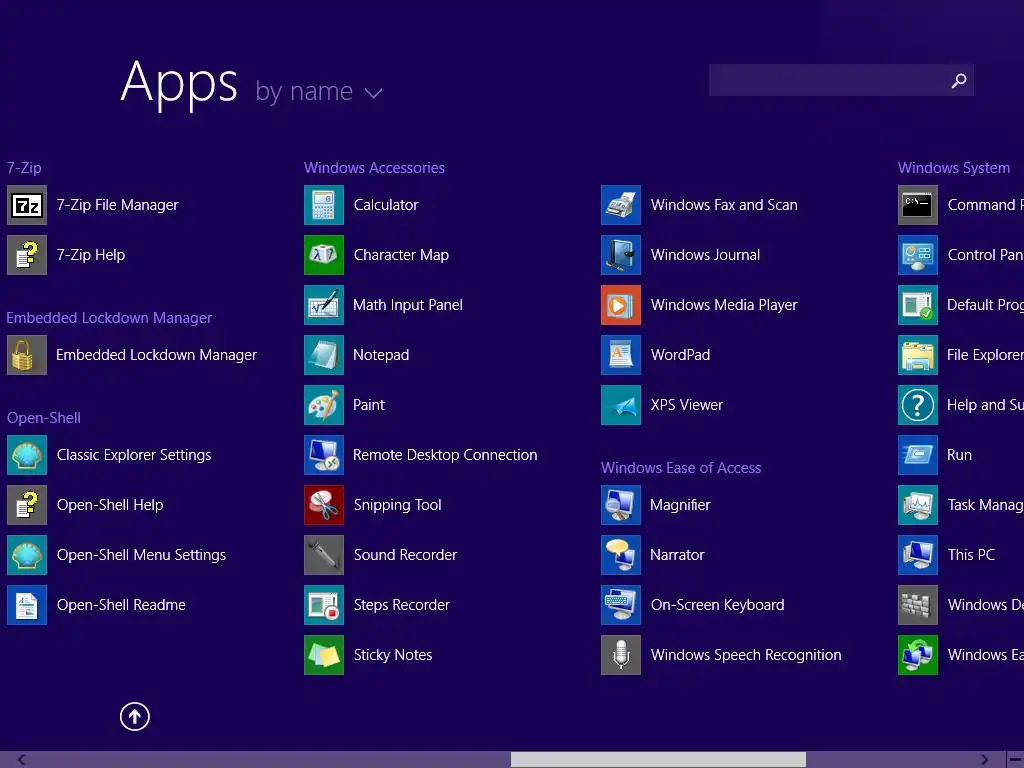This screenshot has height=768, width=1024.
Task: Select the Open-Shell group header
Action: coord(44,418)
